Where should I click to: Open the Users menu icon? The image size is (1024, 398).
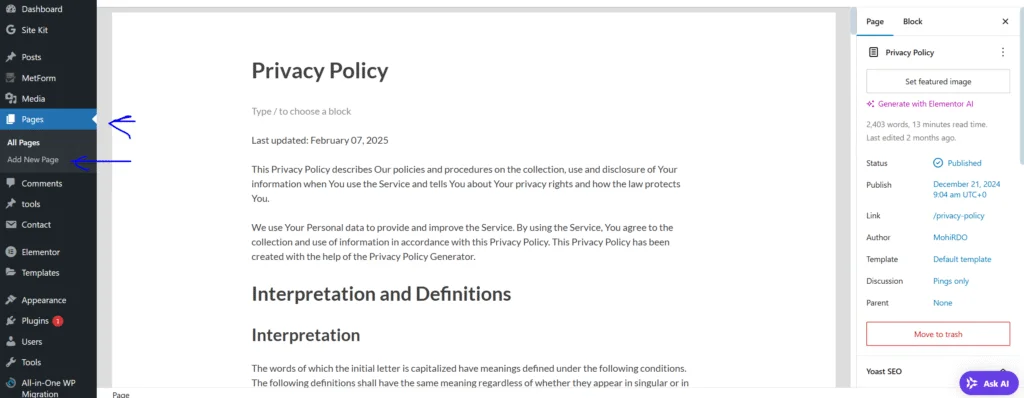[10, 342]
